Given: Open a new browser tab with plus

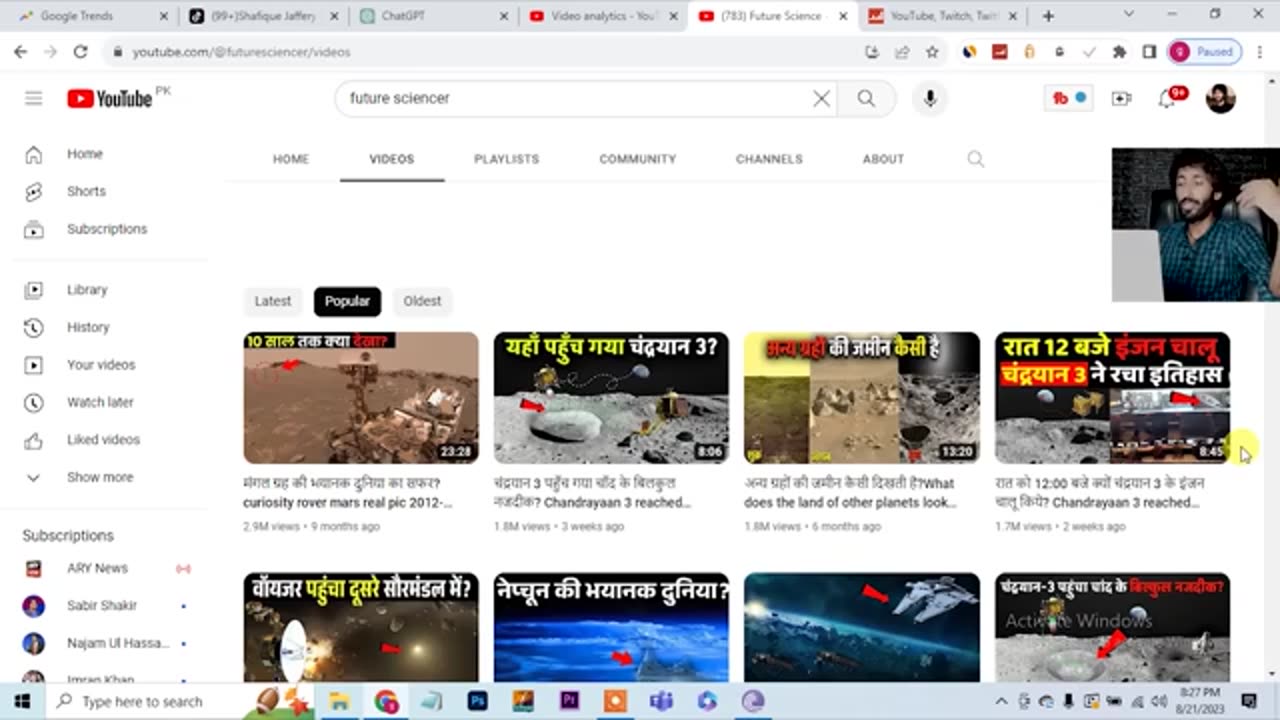Looking at the screenshot, I should 1048,16.
